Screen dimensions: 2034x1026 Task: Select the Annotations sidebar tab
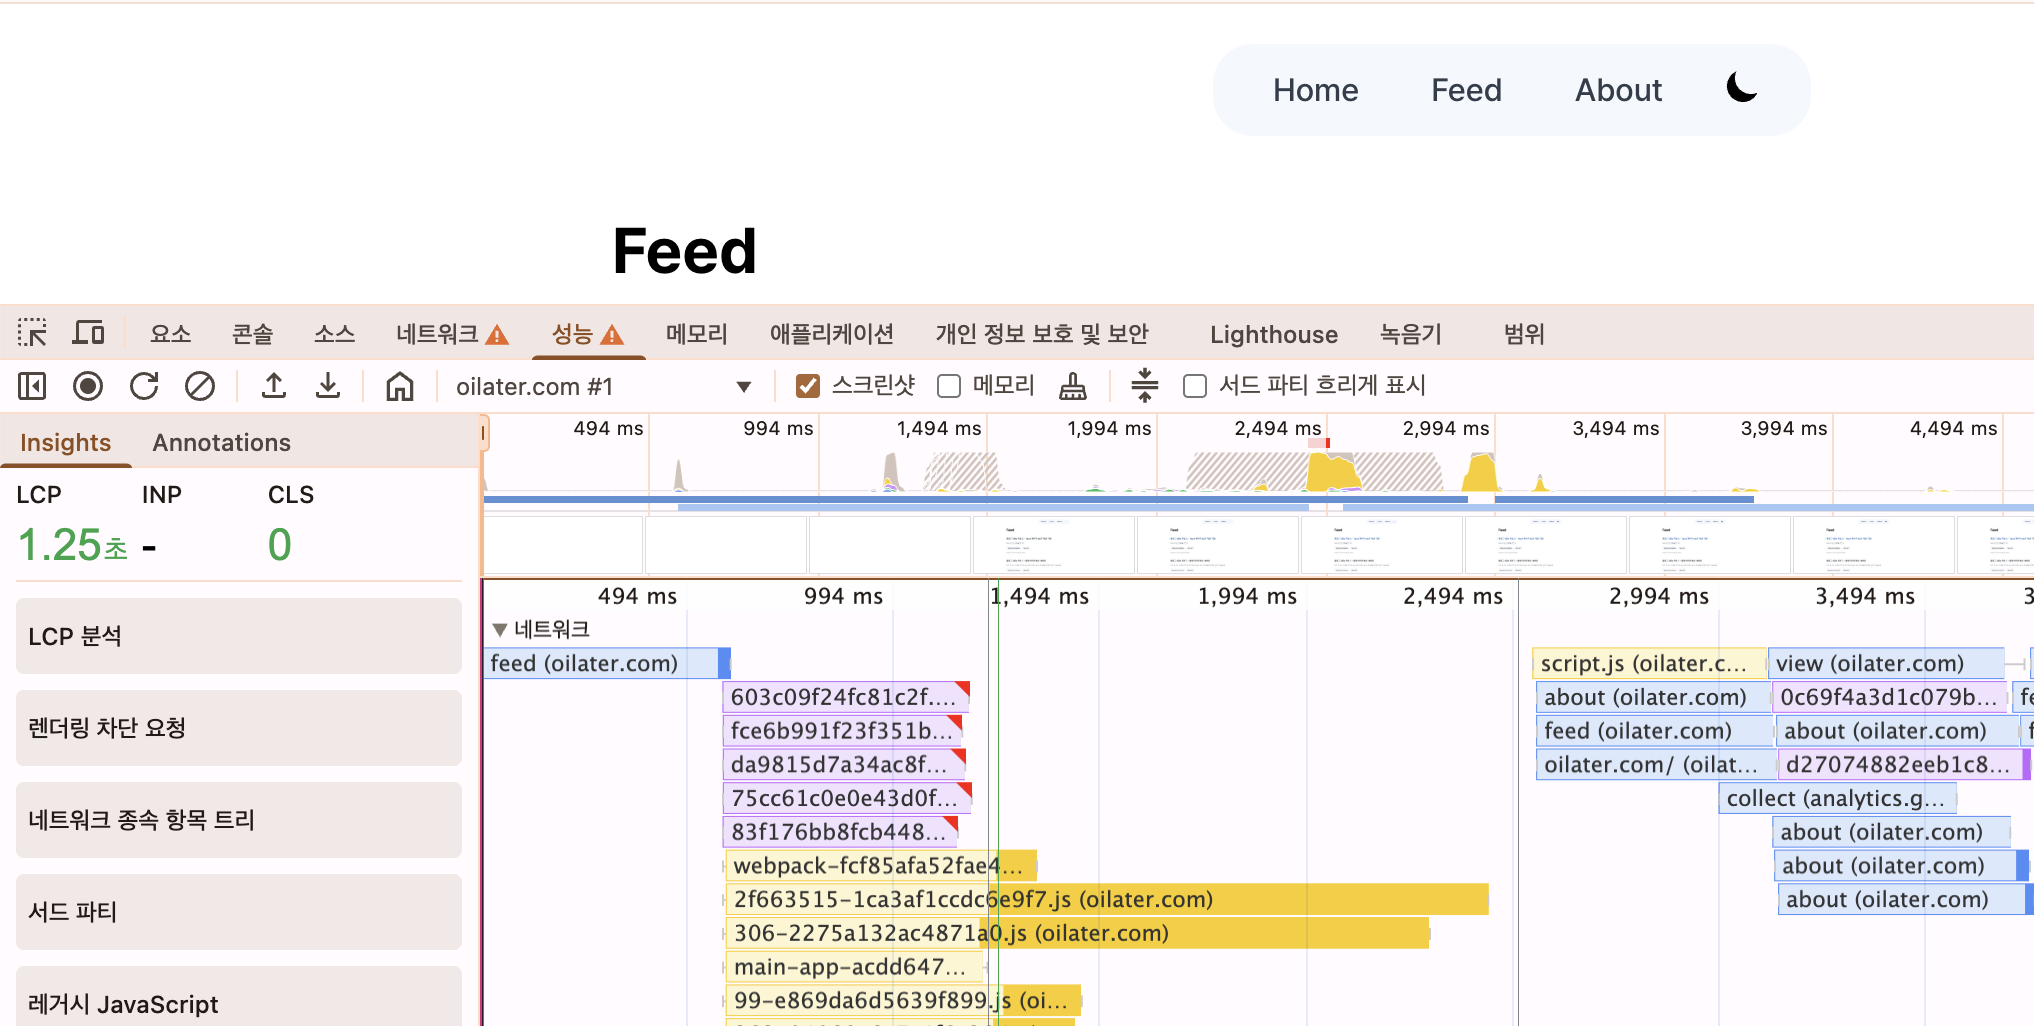click(x=221, y=442)
